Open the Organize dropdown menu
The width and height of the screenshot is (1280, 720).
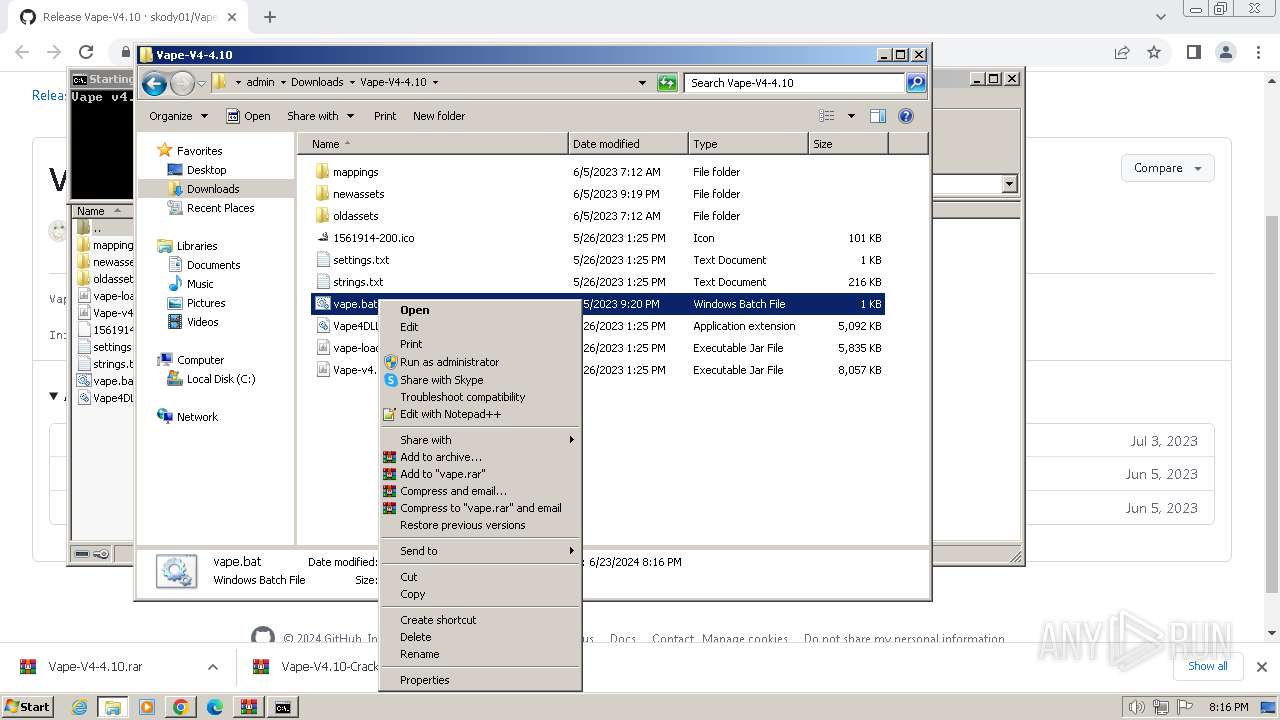(x=178, y=116)
